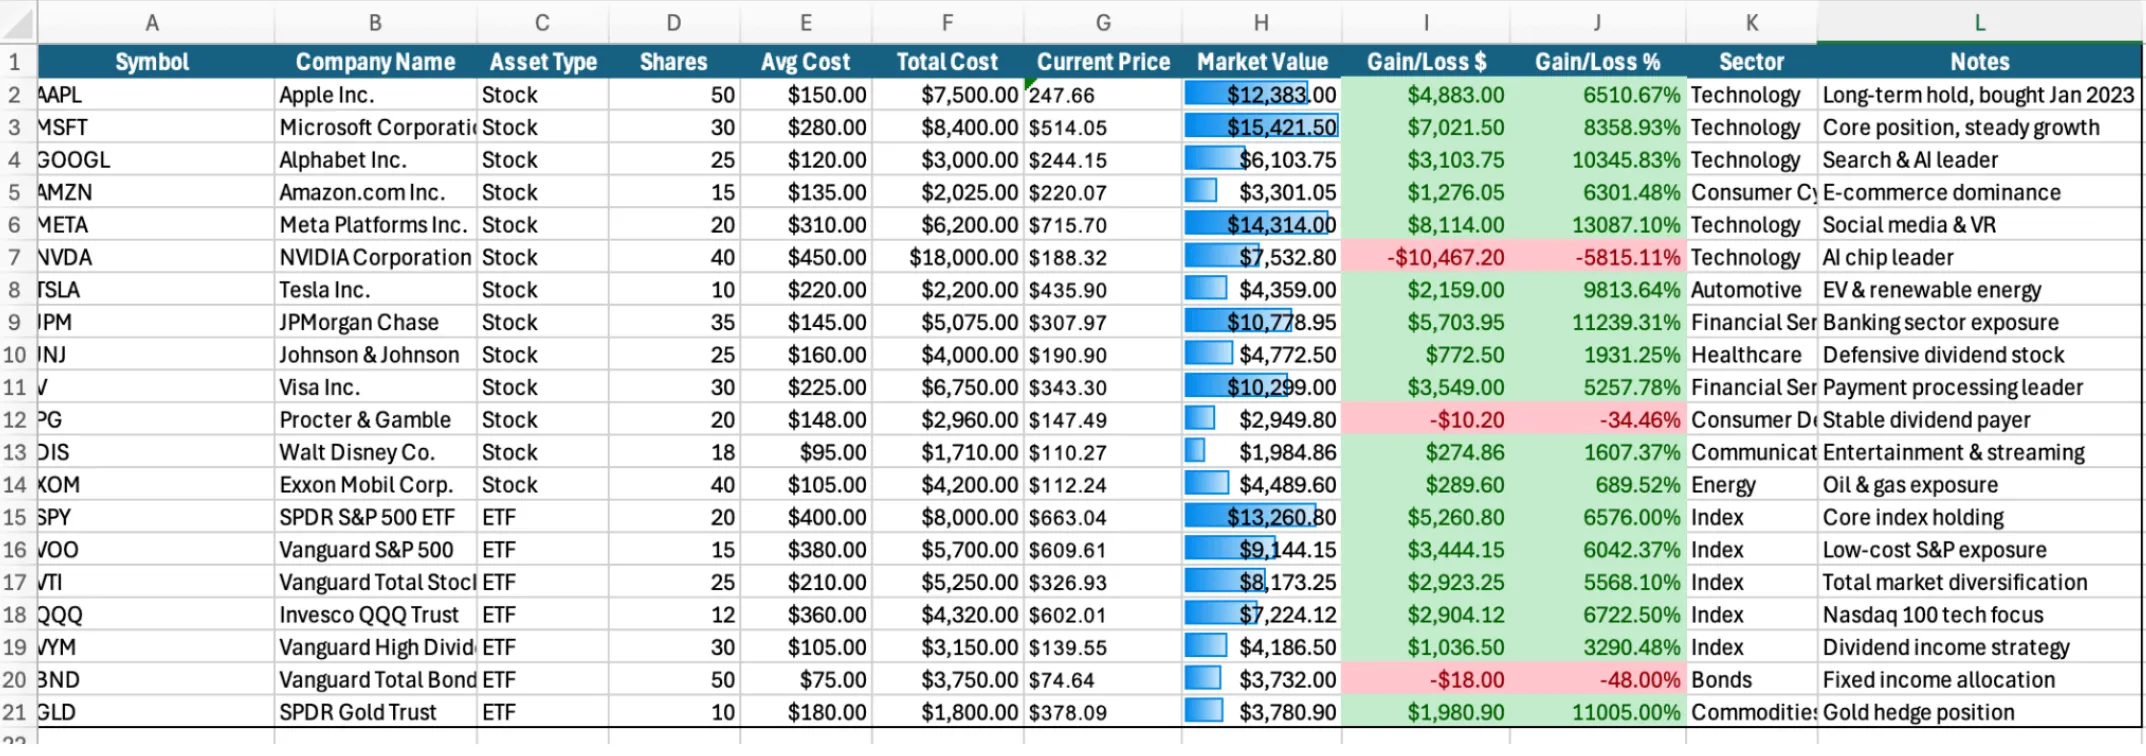Click the 13087.10% gain cell
Image resolution: width=2146 pixels, height=756 pixels.
click(1597, 225)
